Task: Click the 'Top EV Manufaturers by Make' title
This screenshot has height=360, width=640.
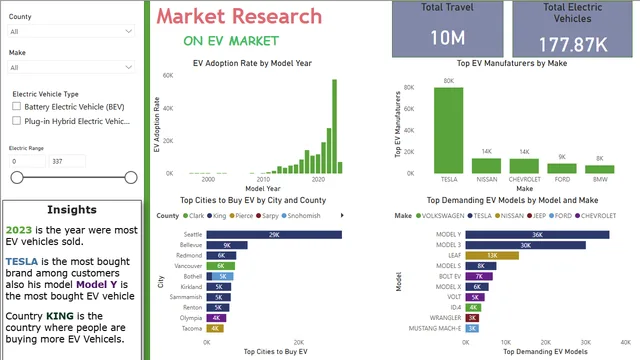Action: tap(512, 63)
